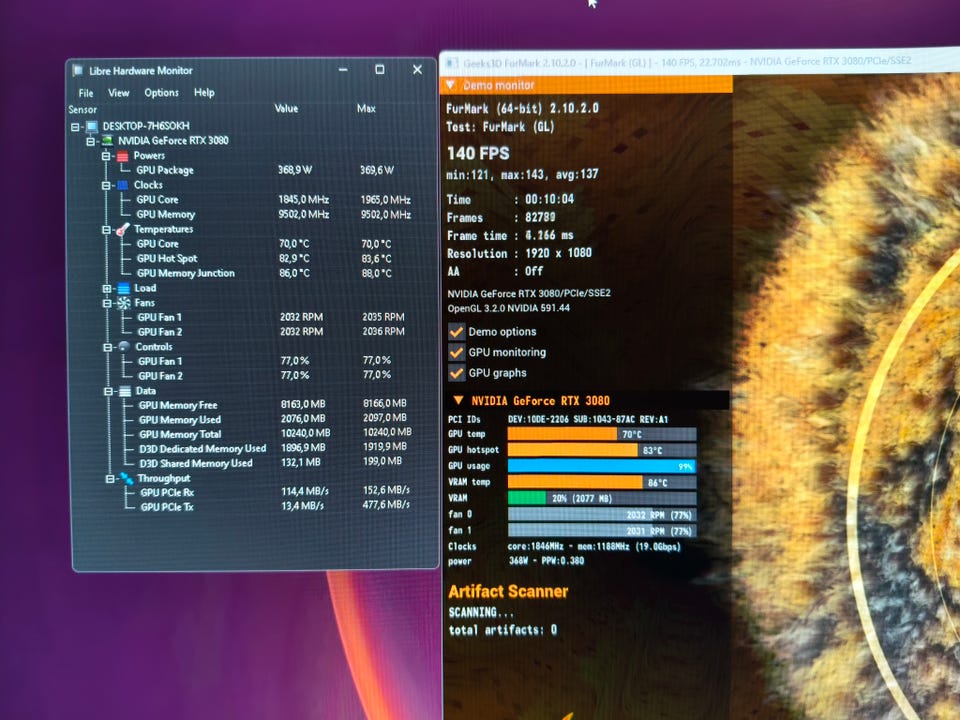Viewport: 960px width, 720px height.
Task: Collapse the Fans section
Action: [x=107, y=304]
